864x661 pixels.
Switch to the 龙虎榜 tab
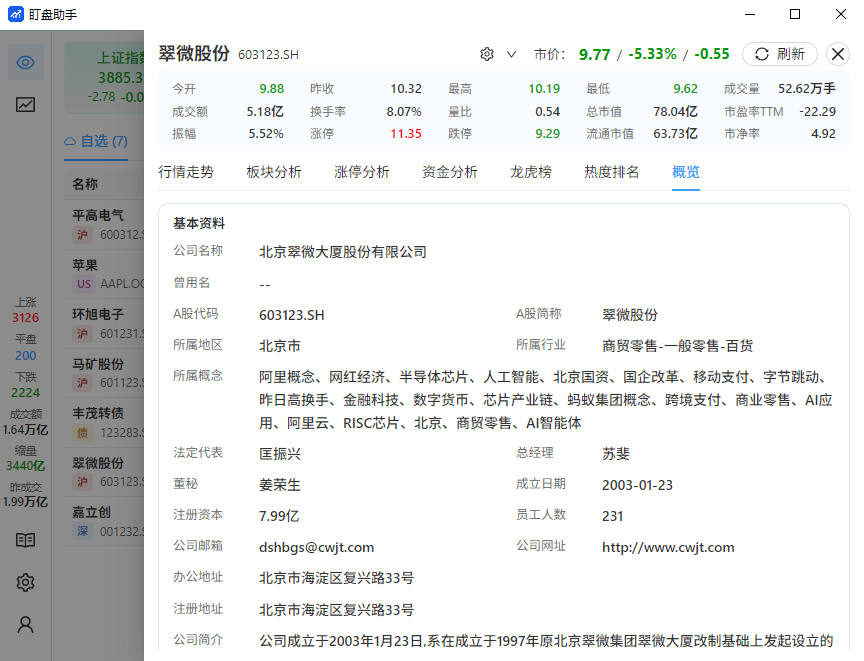tap(531, 172)
